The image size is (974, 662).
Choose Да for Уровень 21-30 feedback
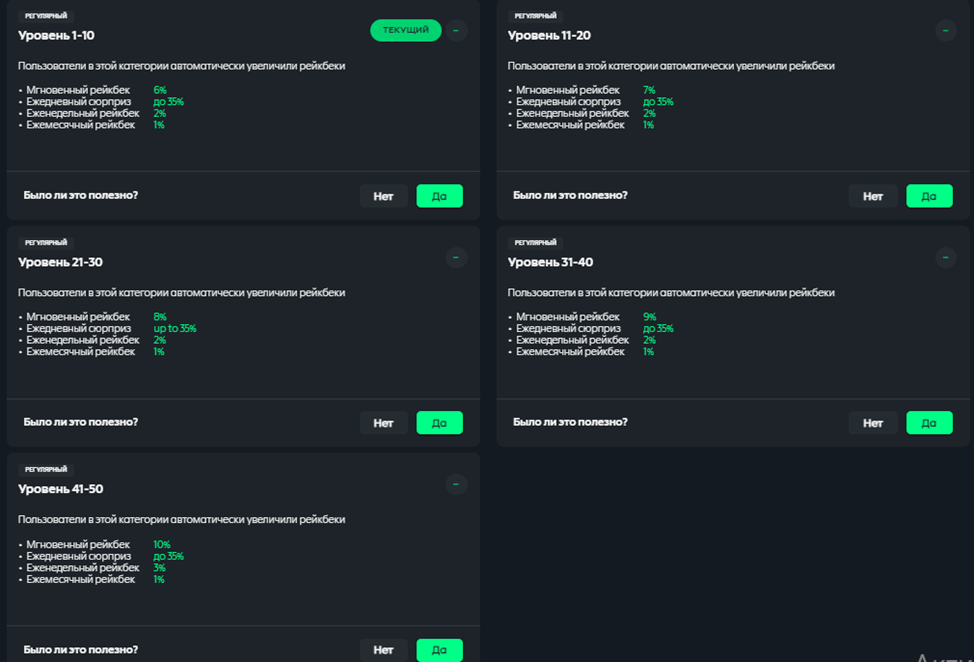click(x=439, y=423)
